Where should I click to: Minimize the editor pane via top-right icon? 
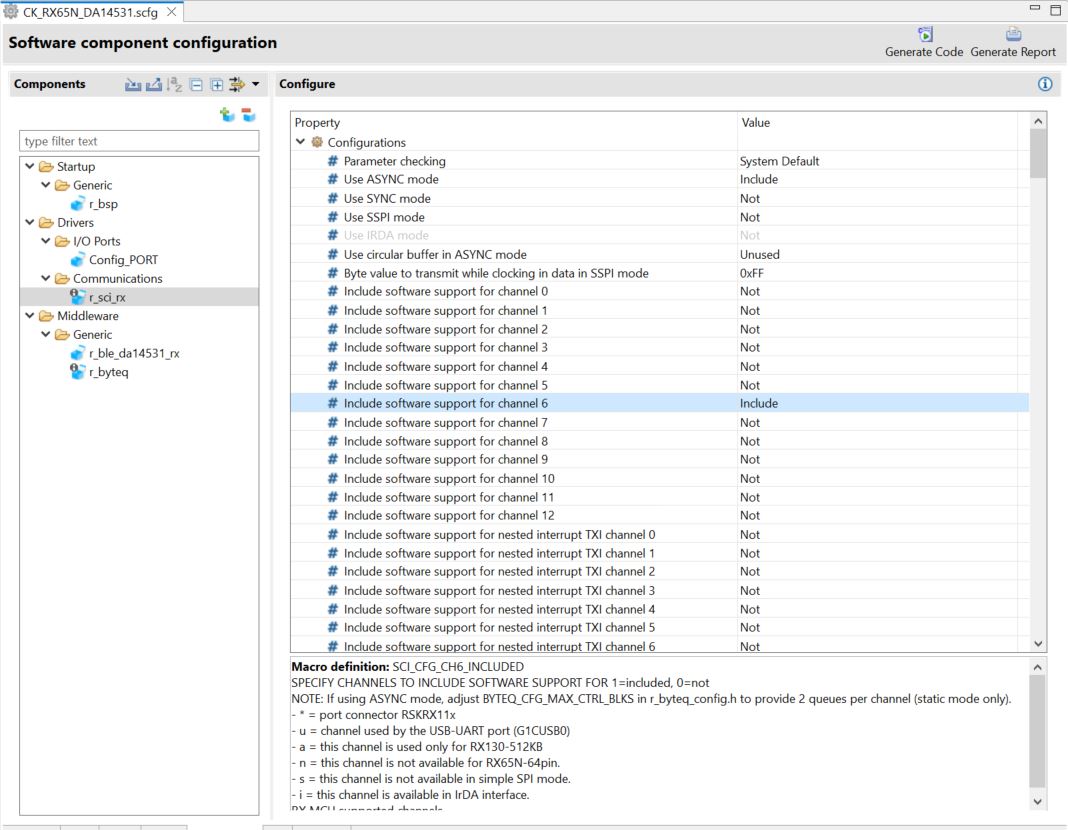1035,8
